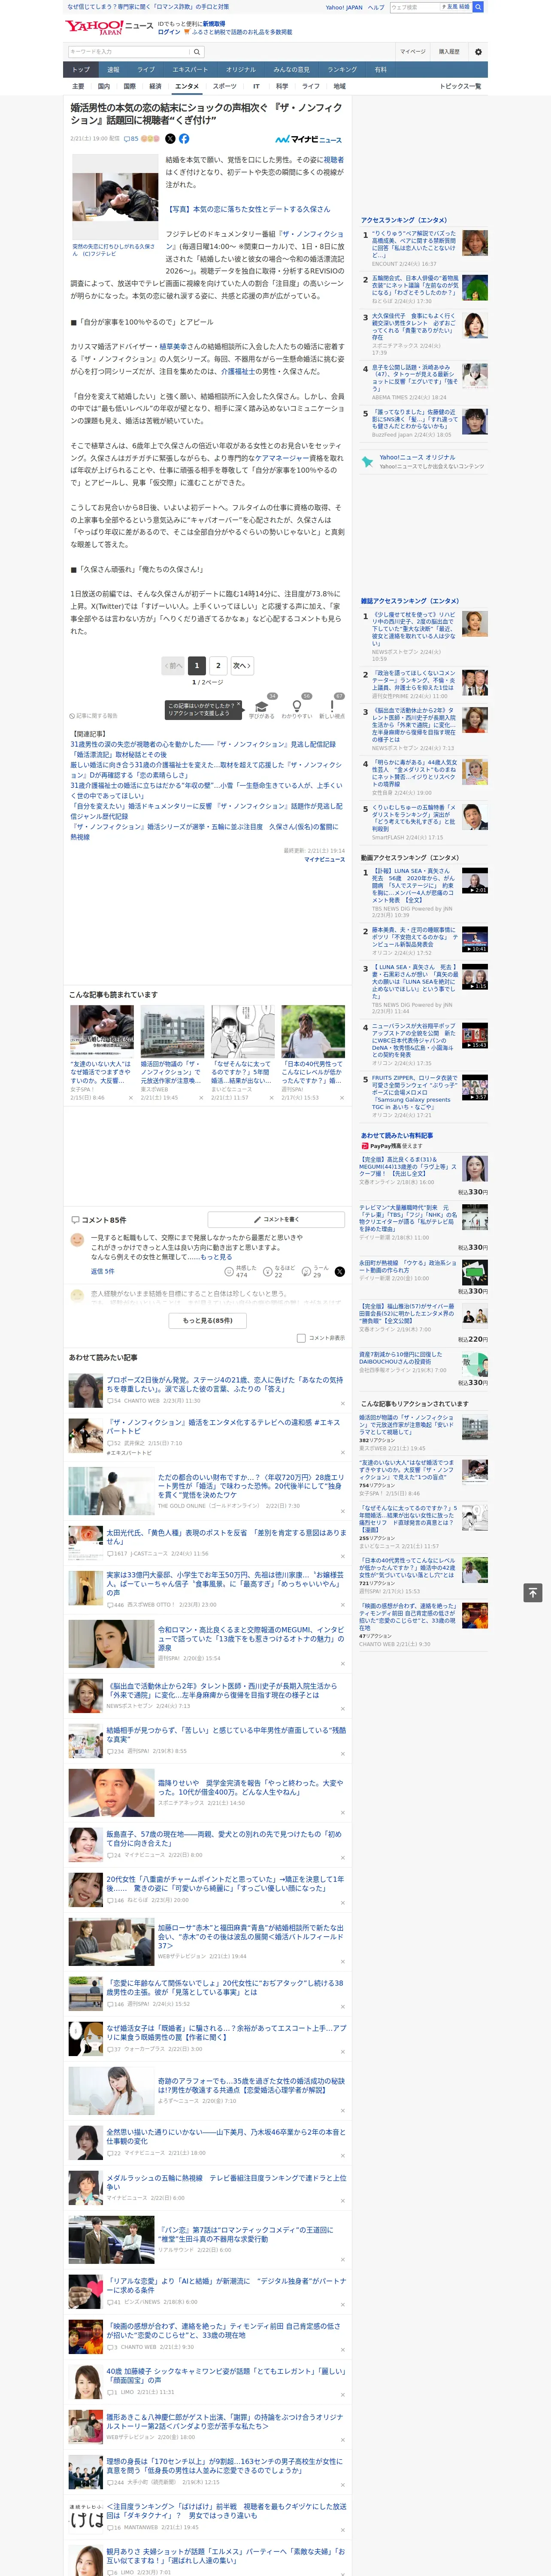The height and width of the screenshot is (2576, 551).
Task: Open related article 「婚活漂流記」取材秘話とその後
Action: pyautogui.click(x=118, y=755)
